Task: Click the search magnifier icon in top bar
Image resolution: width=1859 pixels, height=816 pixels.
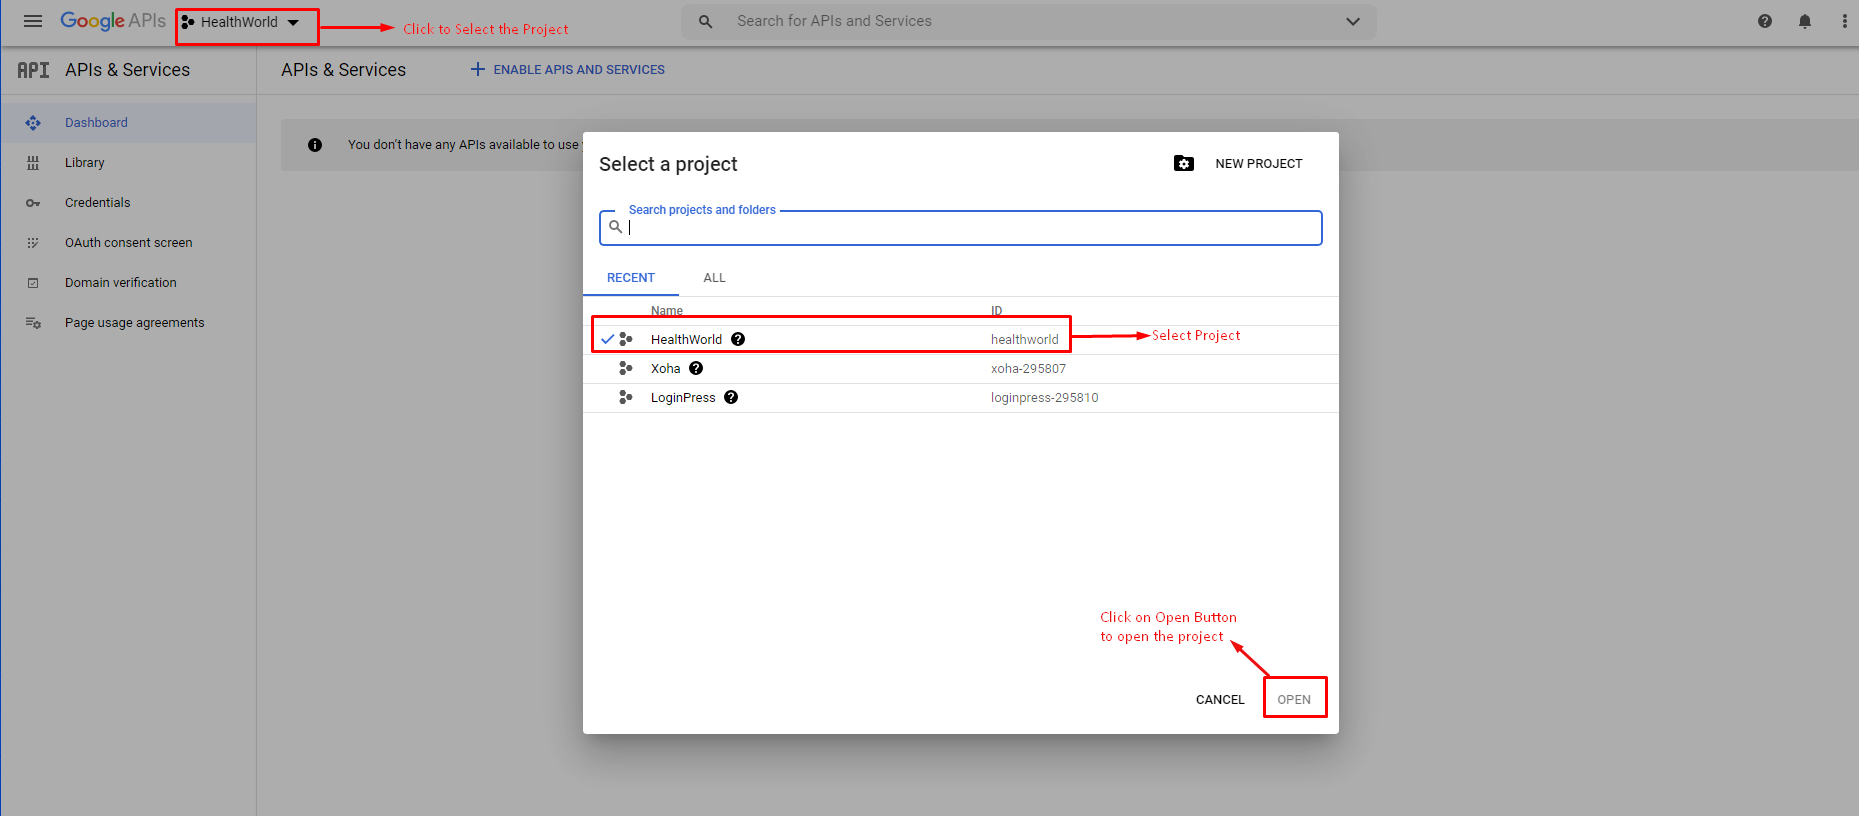Action: coord(706,21)
